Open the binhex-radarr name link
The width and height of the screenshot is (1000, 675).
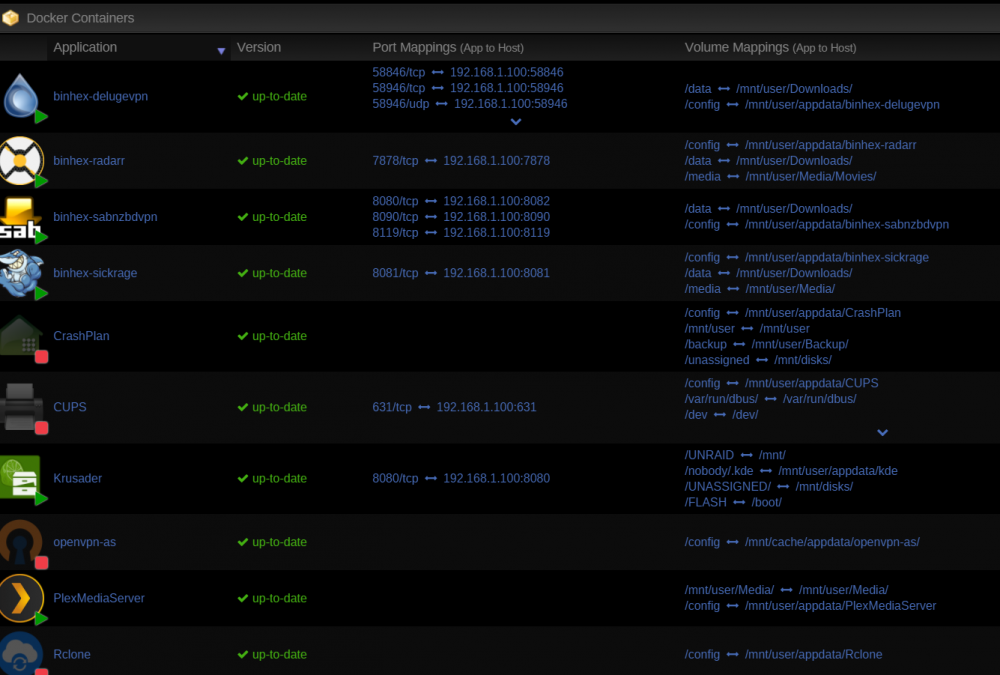point(89,161)
